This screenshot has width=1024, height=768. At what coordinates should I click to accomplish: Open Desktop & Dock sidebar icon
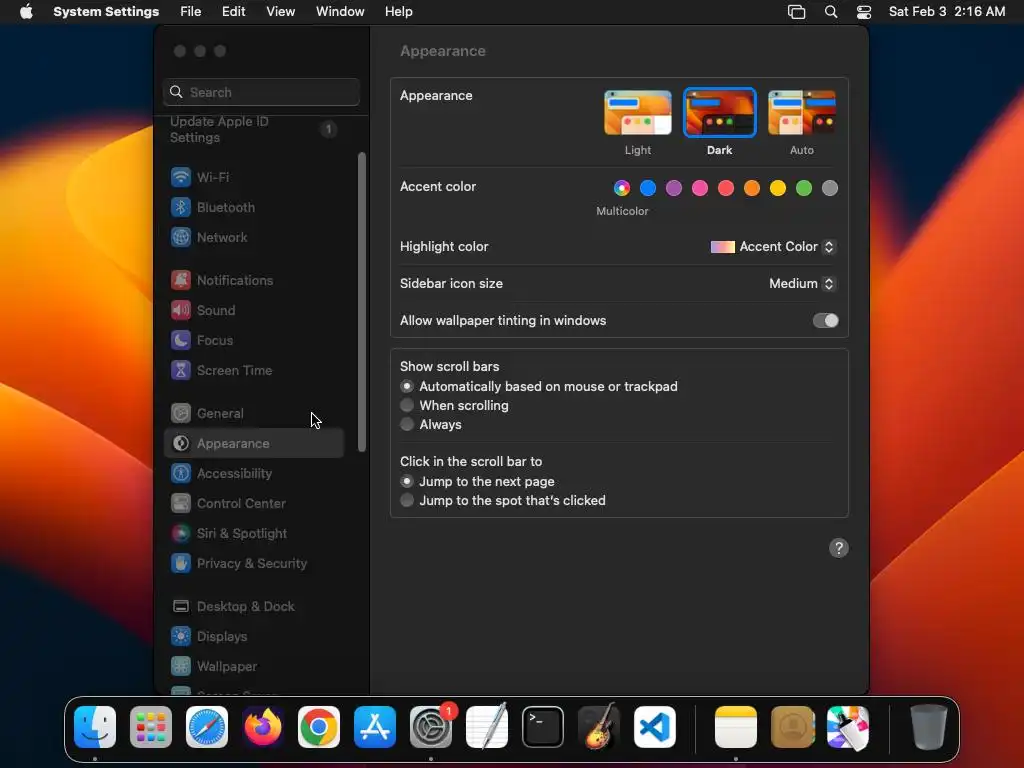(x=181, y=607)
